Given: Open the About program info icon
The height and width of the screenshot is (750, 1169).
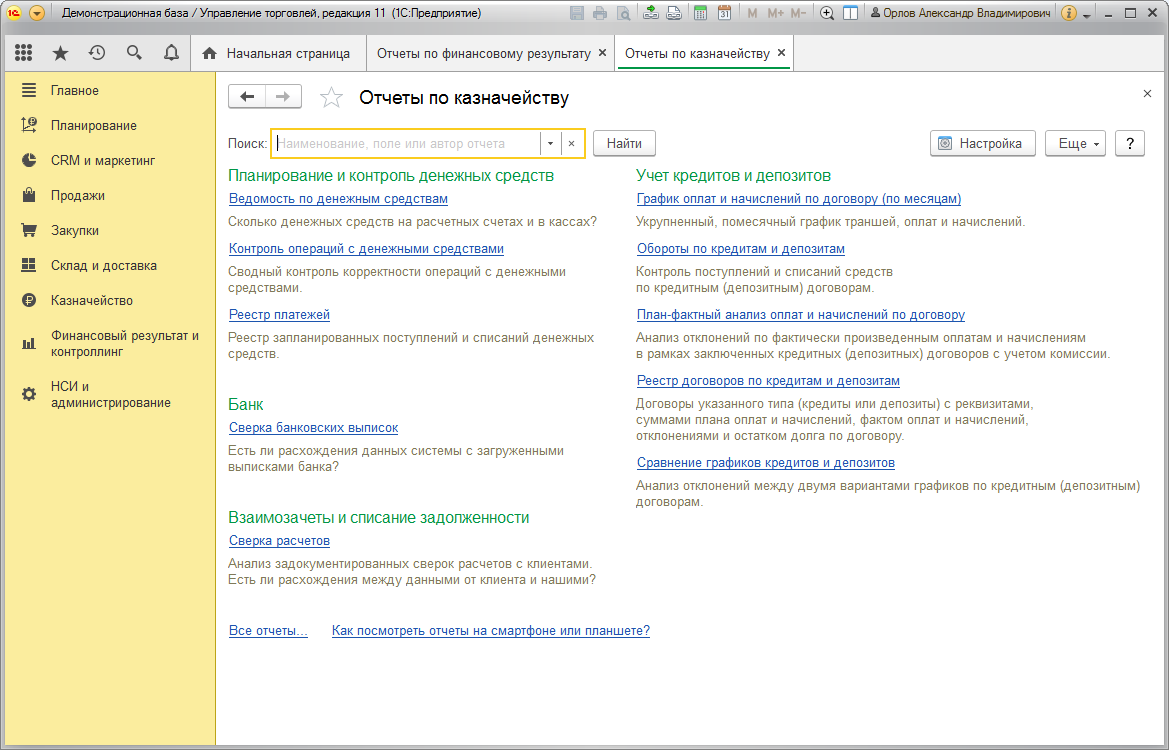Looking at the screenshot, I should click(1068, 13).
